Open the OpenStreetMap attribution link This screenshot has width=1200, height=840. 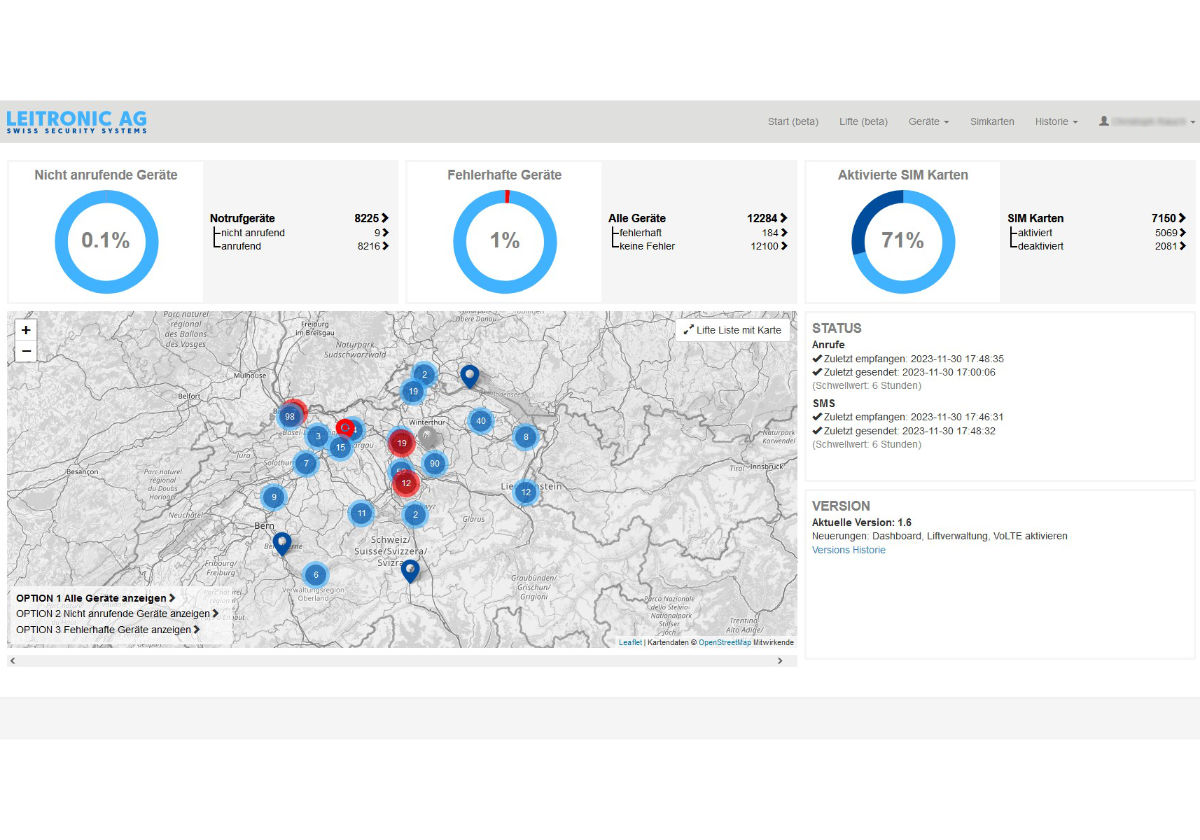pos(725,642)
